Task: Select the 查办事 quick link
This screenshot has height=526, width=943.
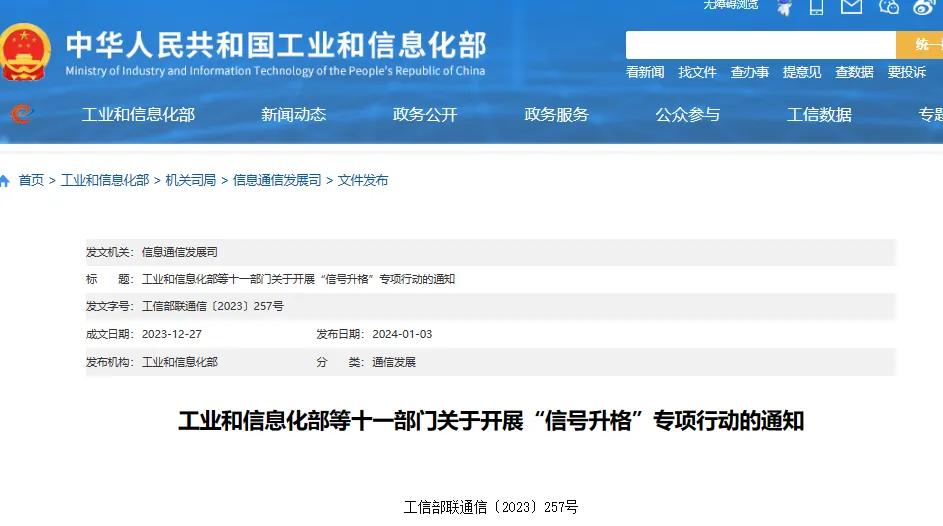Action: (x=749, y=72)
